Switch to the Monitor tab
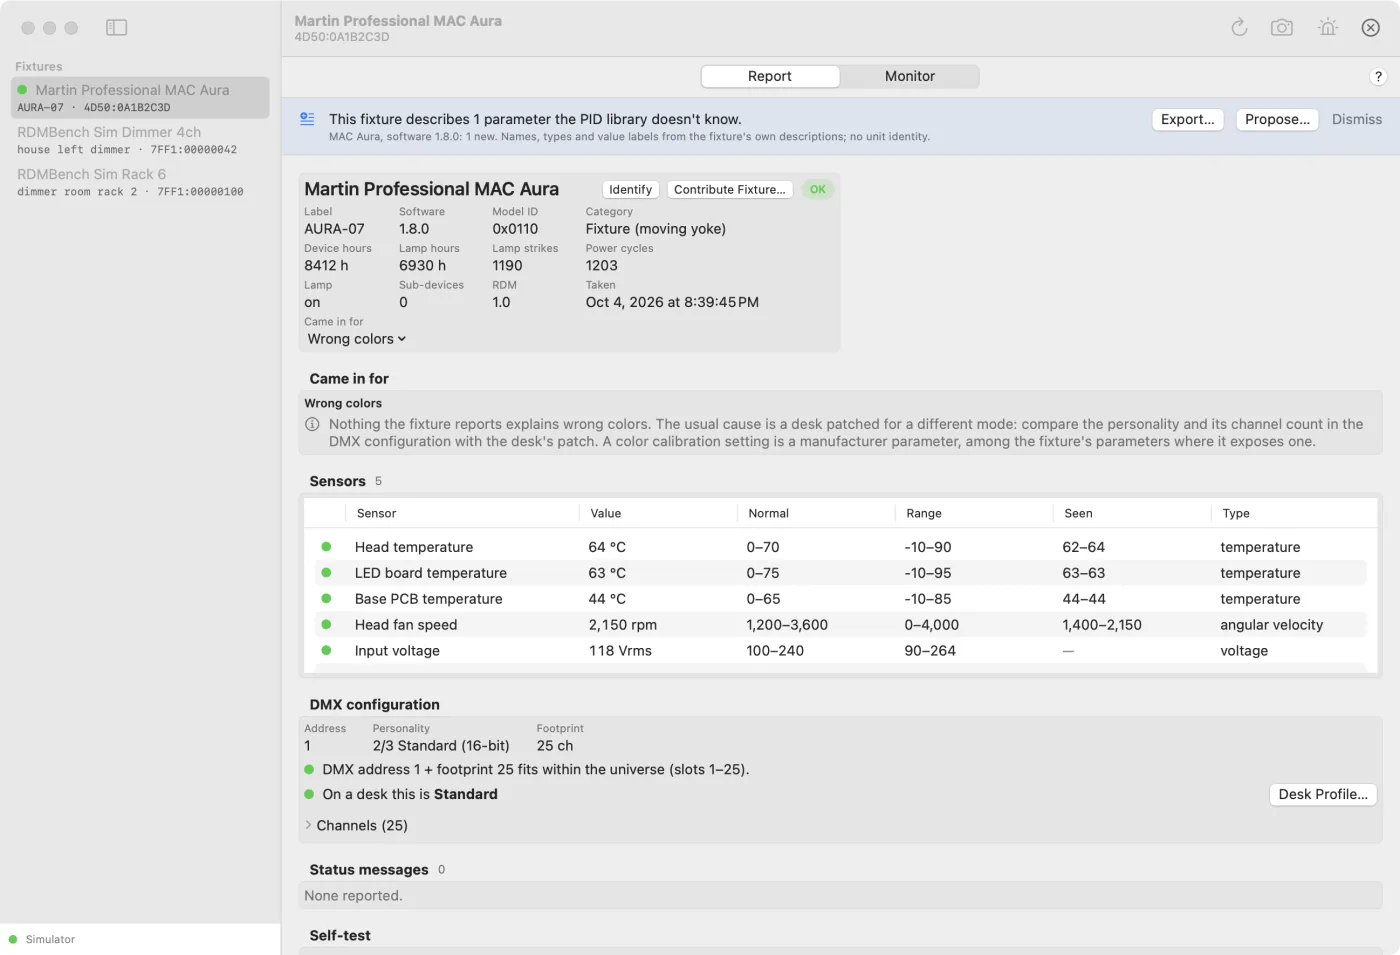The width and height of the screenshot is (1400, 955). click(x=910, y=77)
